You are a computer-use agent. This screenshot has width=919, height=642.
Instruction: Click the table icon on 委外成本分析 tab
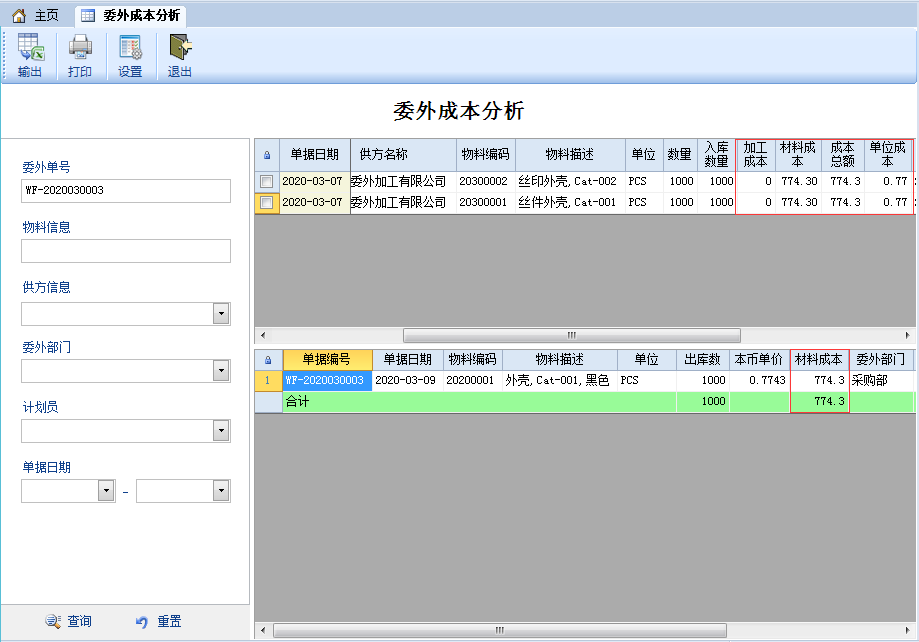[x=88, y=16]
